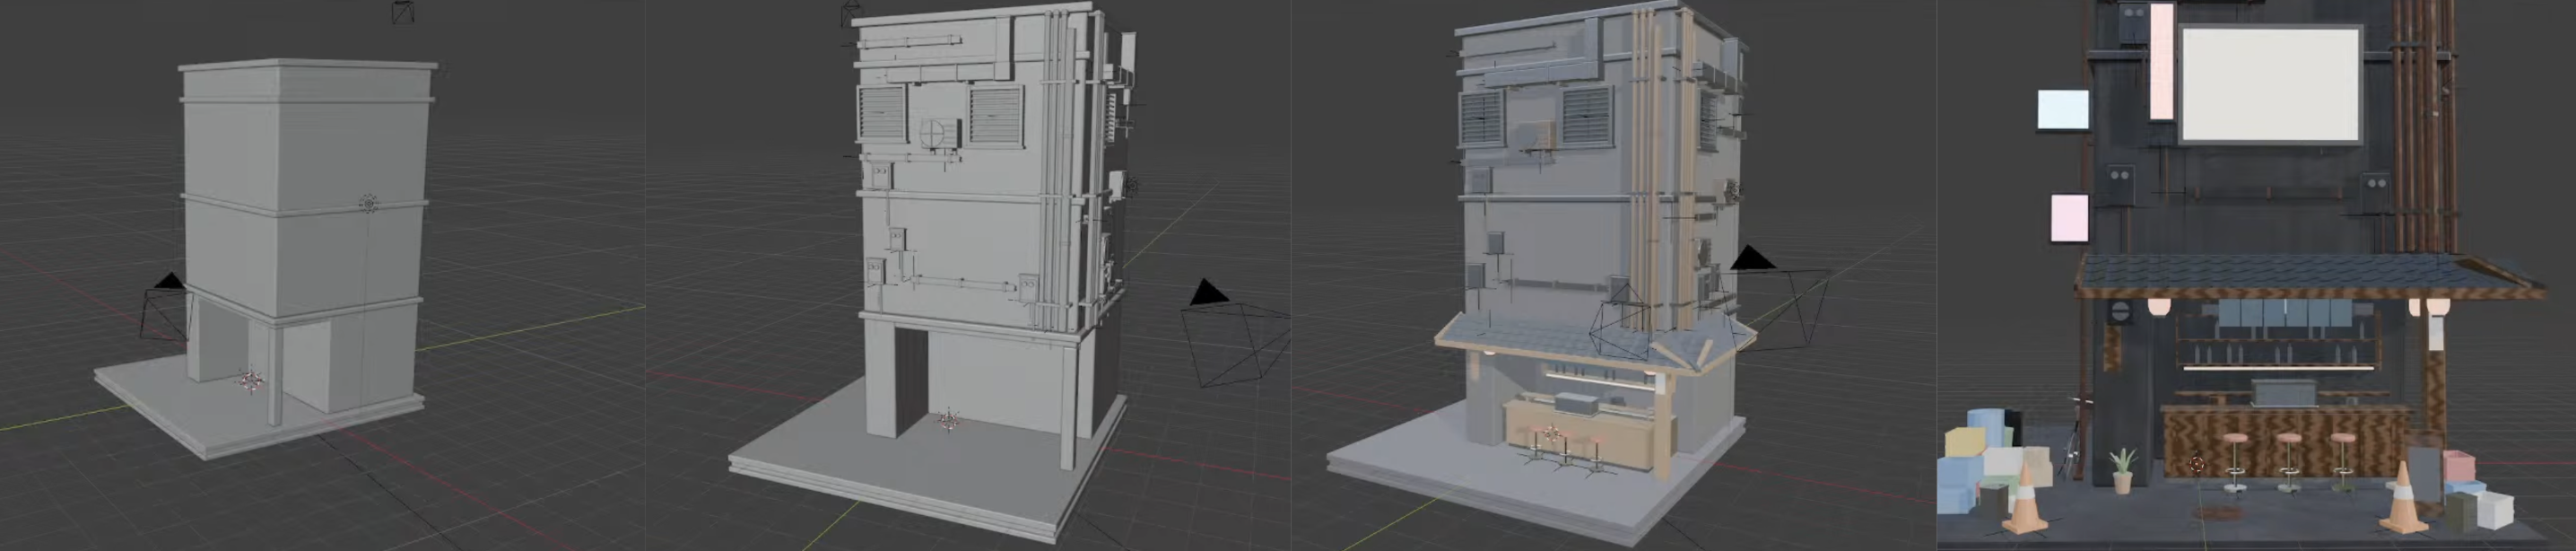The image size is (2576, 551).
Task: Select the camera object beside the blockout building
Action: pos(165,308)
